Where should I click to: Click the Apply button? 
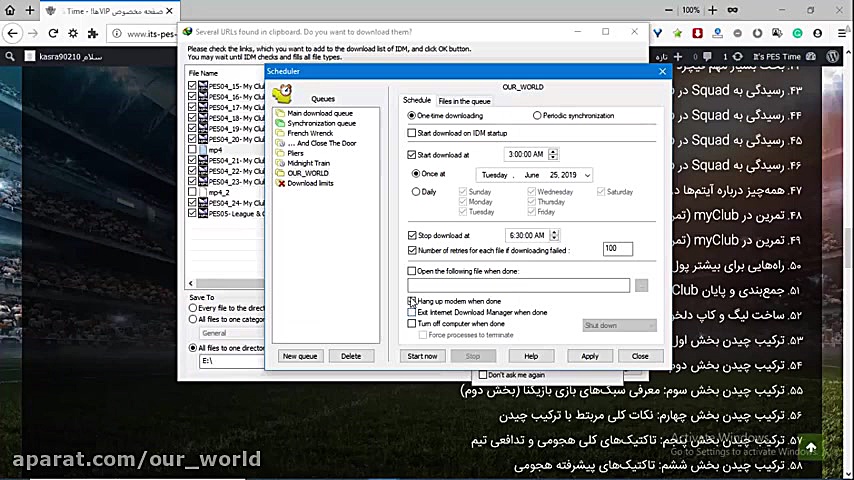590,356
